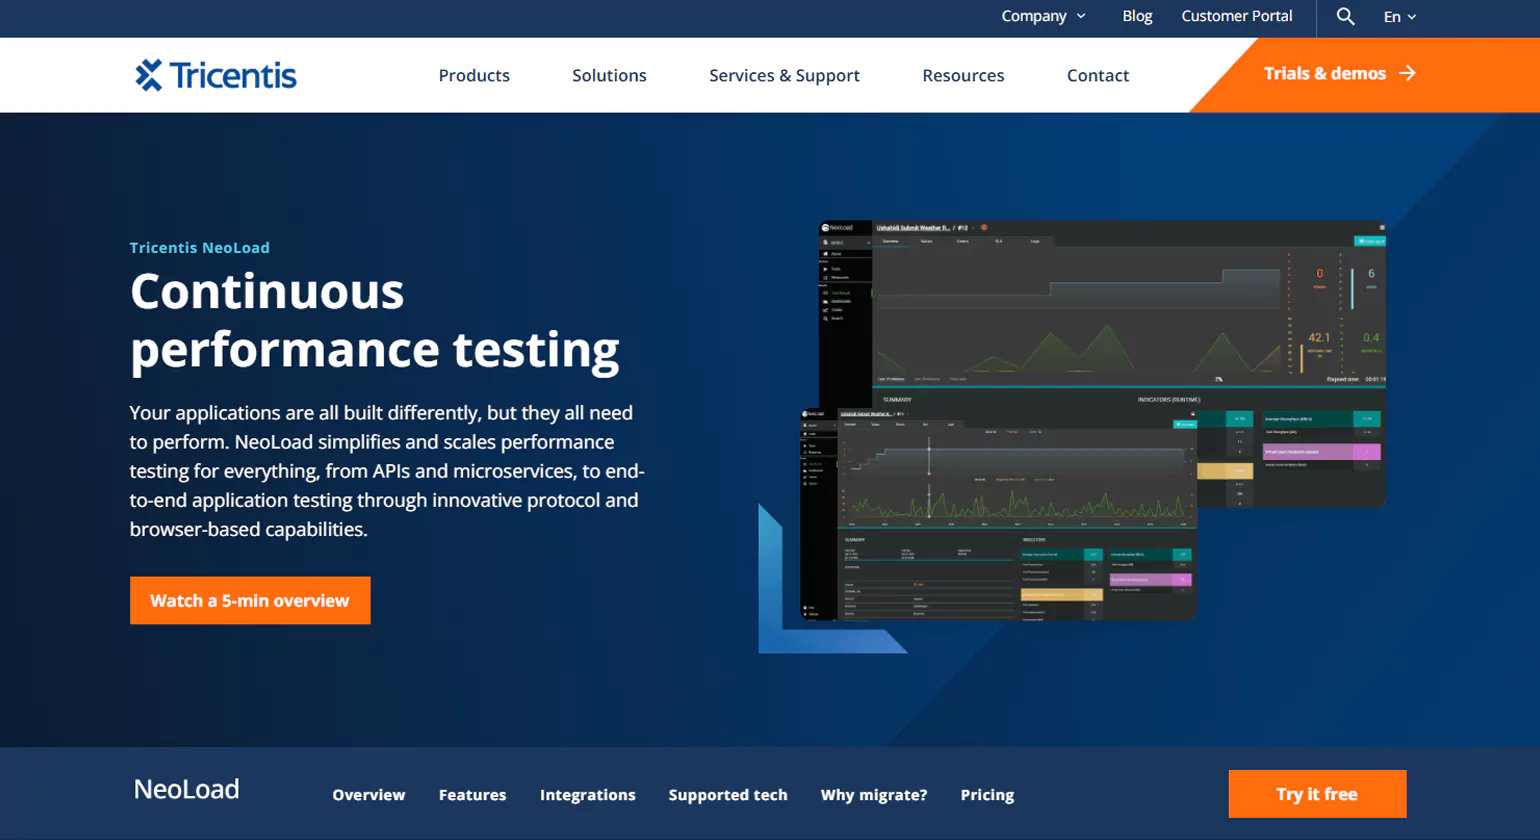Go to the Contact page
1540x840 pixels.
1097,75
